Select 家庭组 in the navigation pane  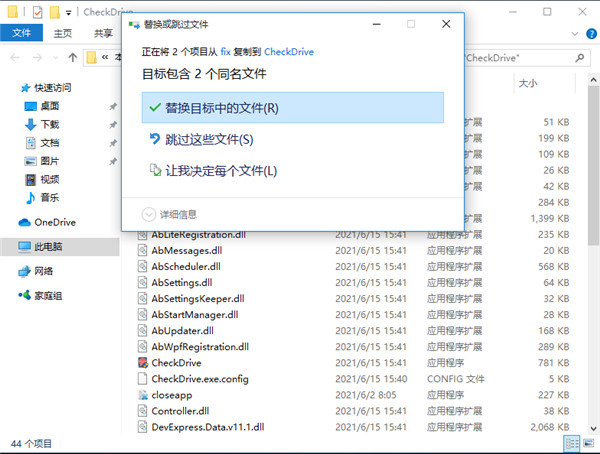[48, 296]
